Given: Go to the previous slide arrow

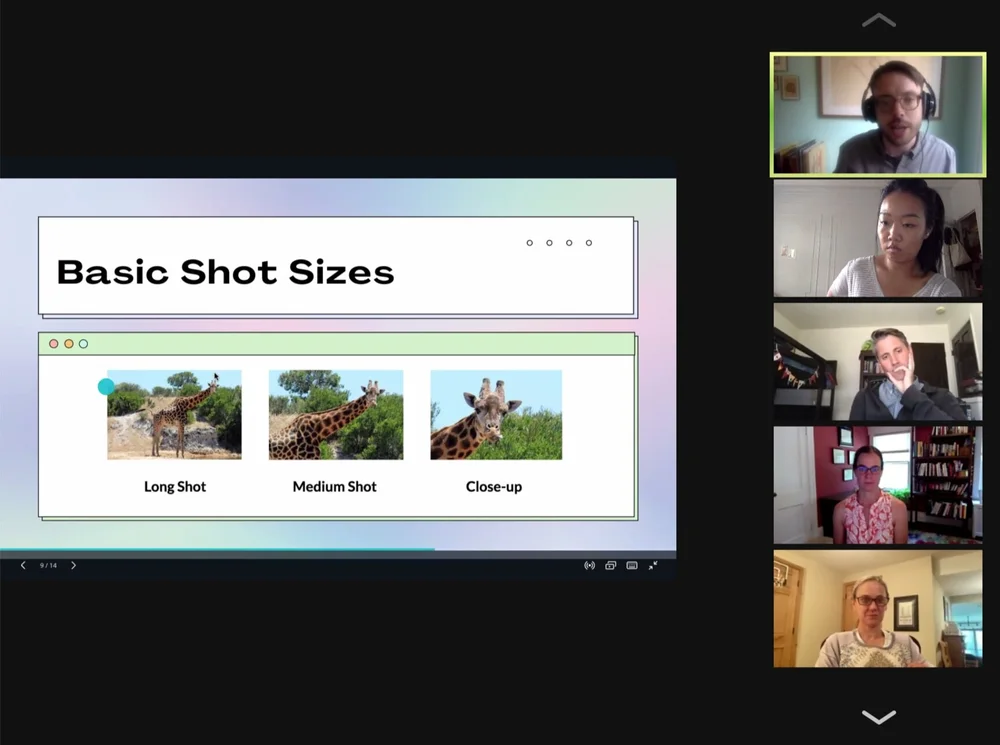Looking at the screenshot, I should tap(23, 565).
